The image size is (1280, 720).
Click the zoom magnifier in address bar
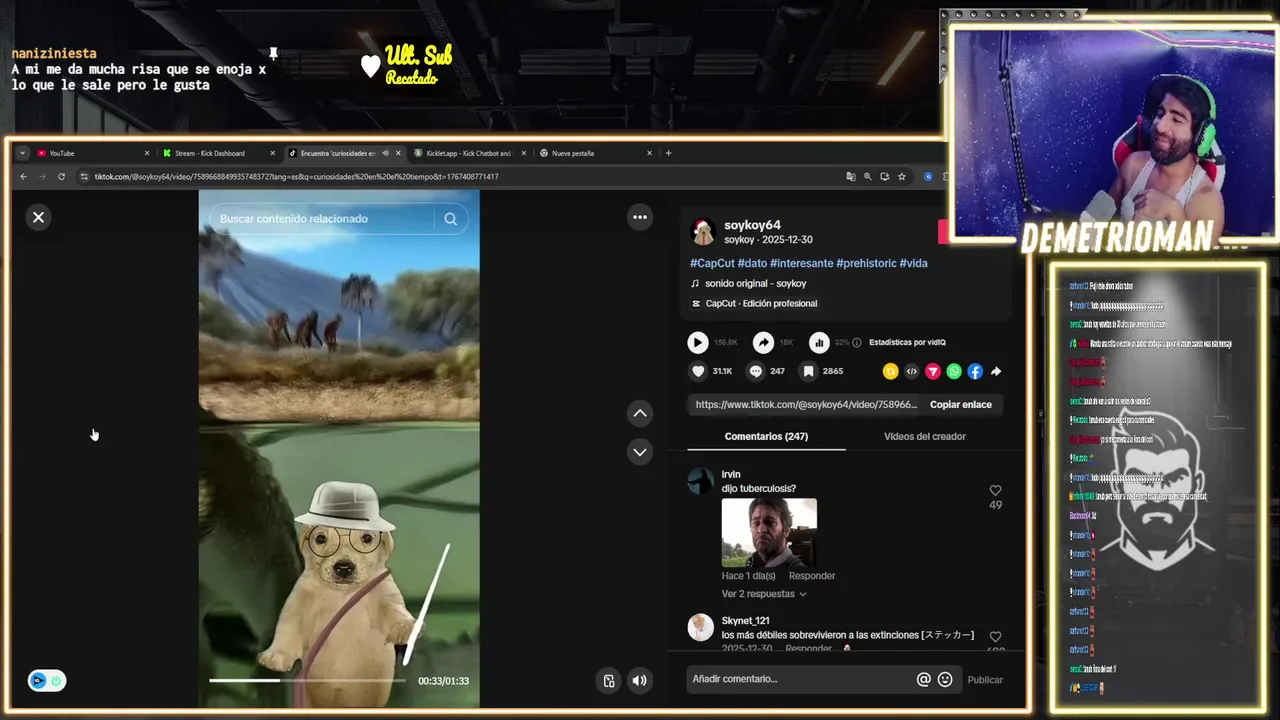[868, 177]
